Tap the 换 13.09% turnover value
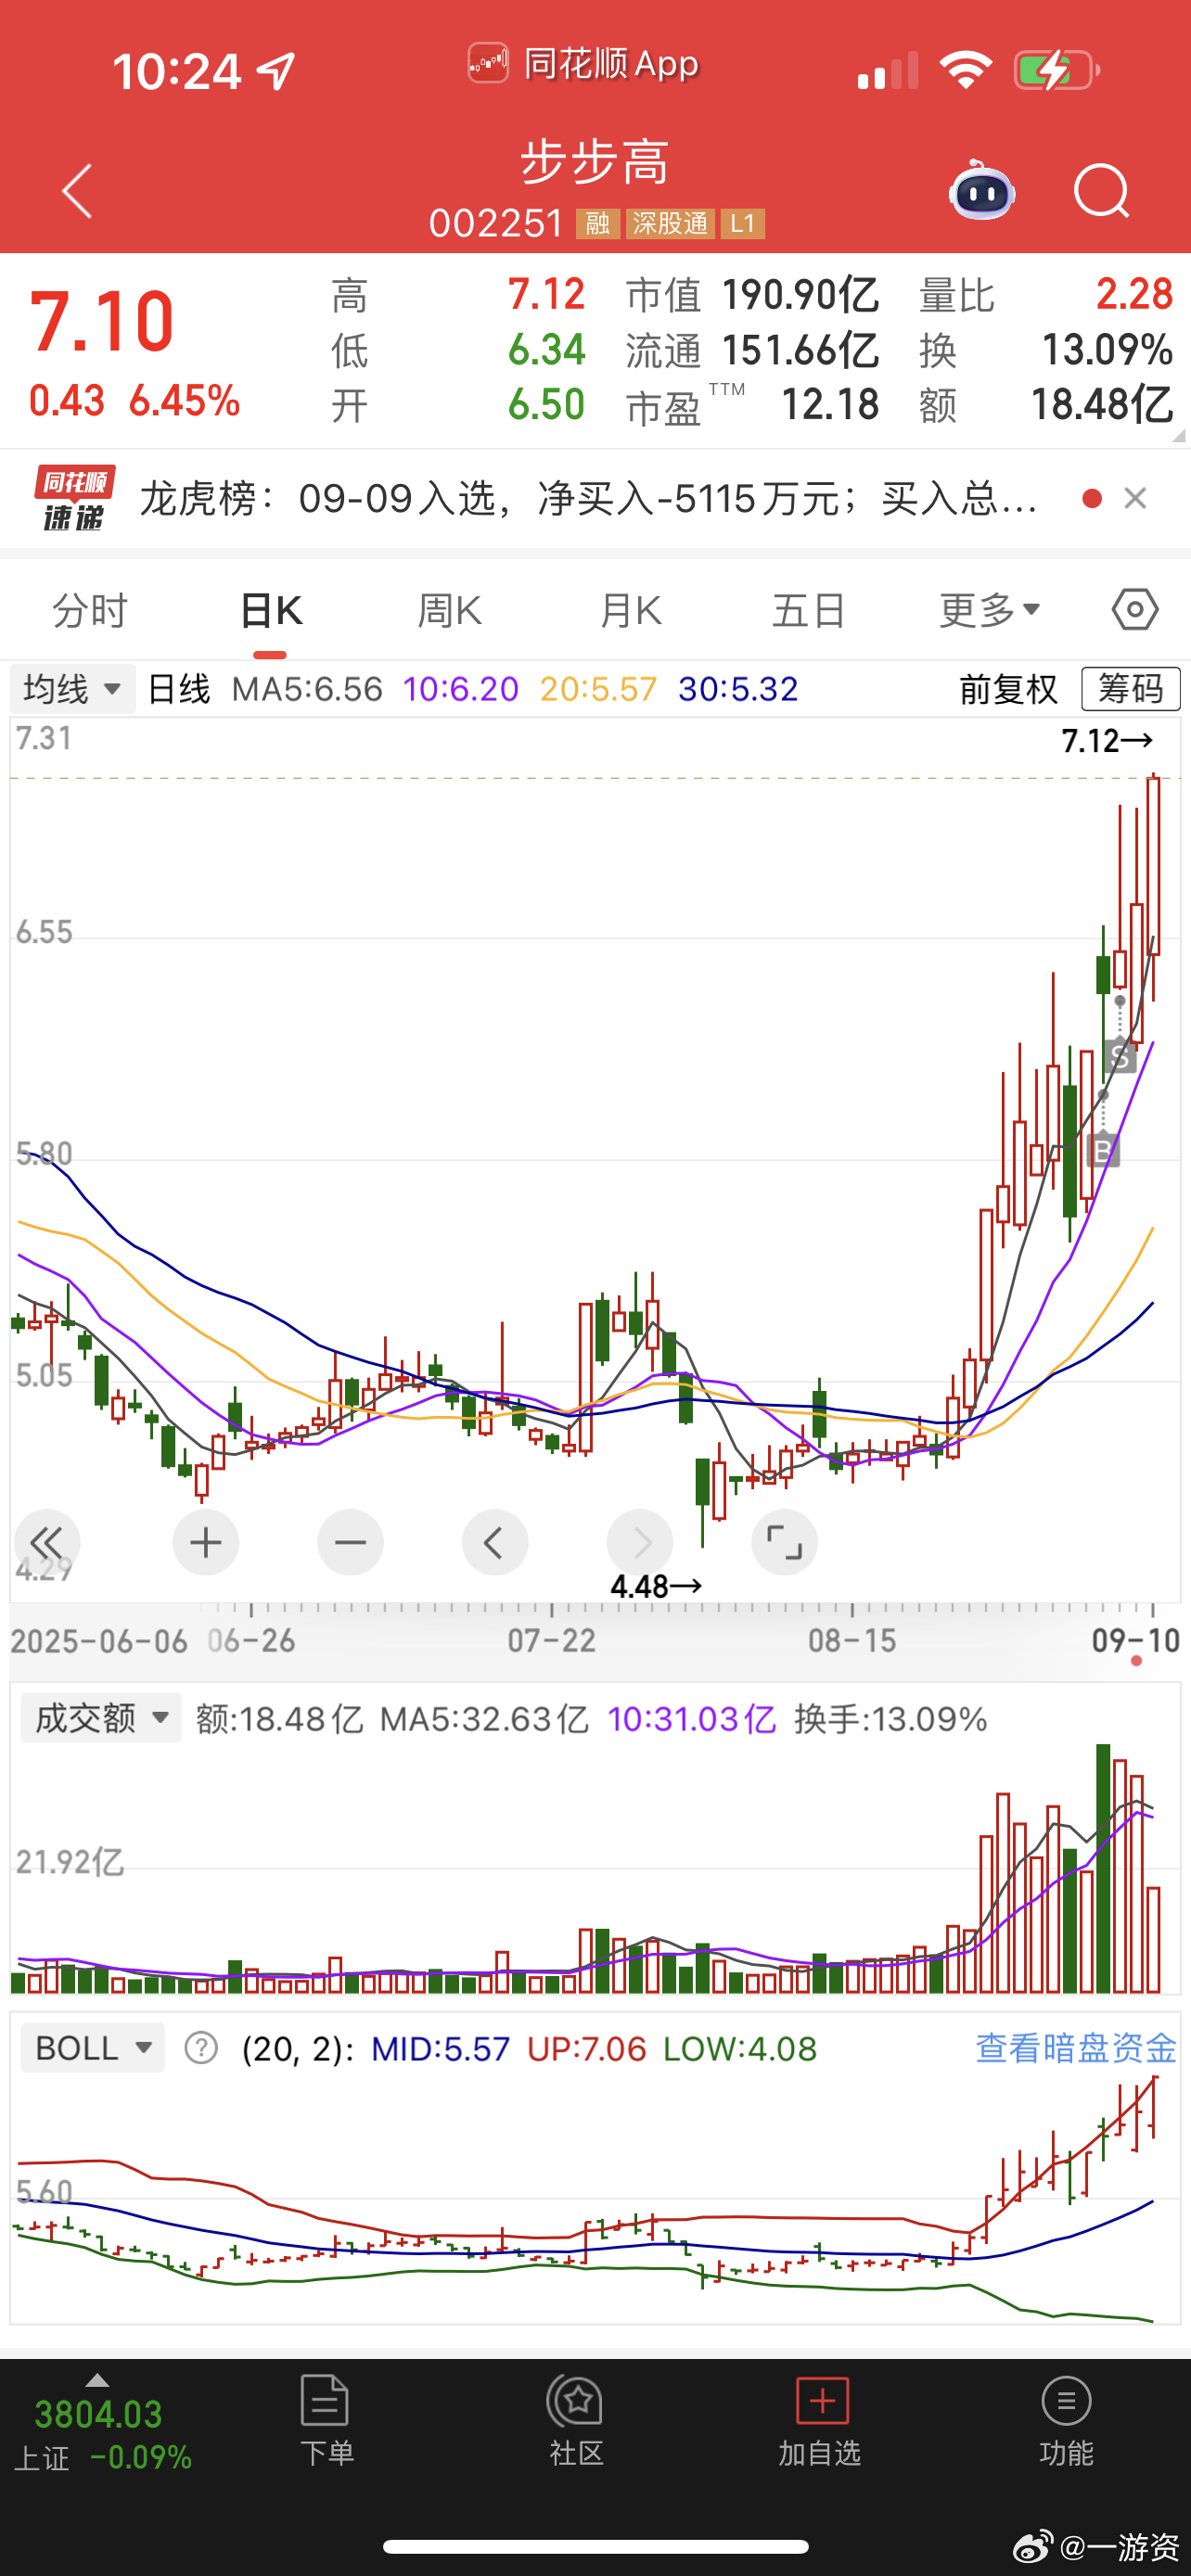The image size is (1191, 2576). point(1046,350)
